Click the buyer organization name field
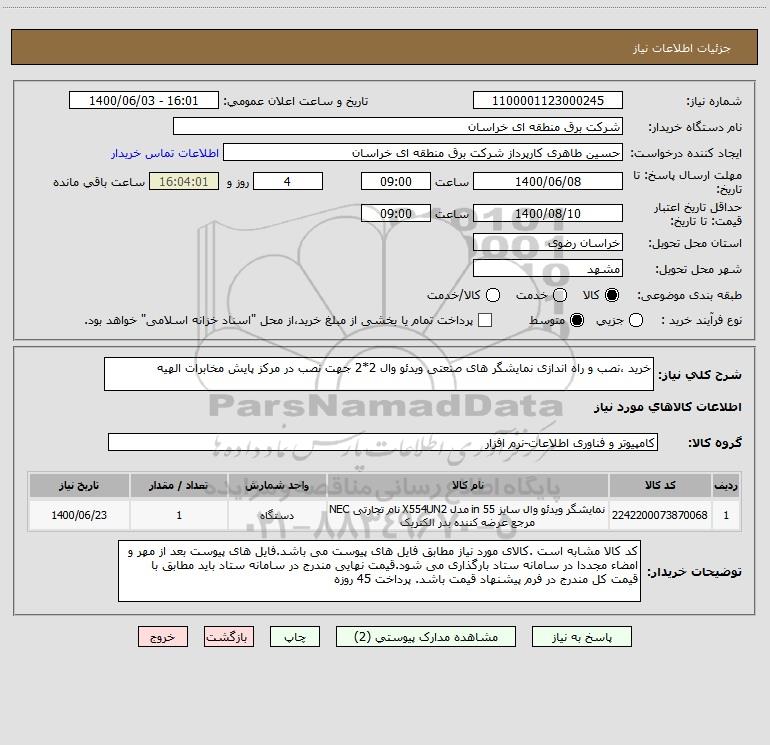 pyautogui.click(x=398, y=126)
